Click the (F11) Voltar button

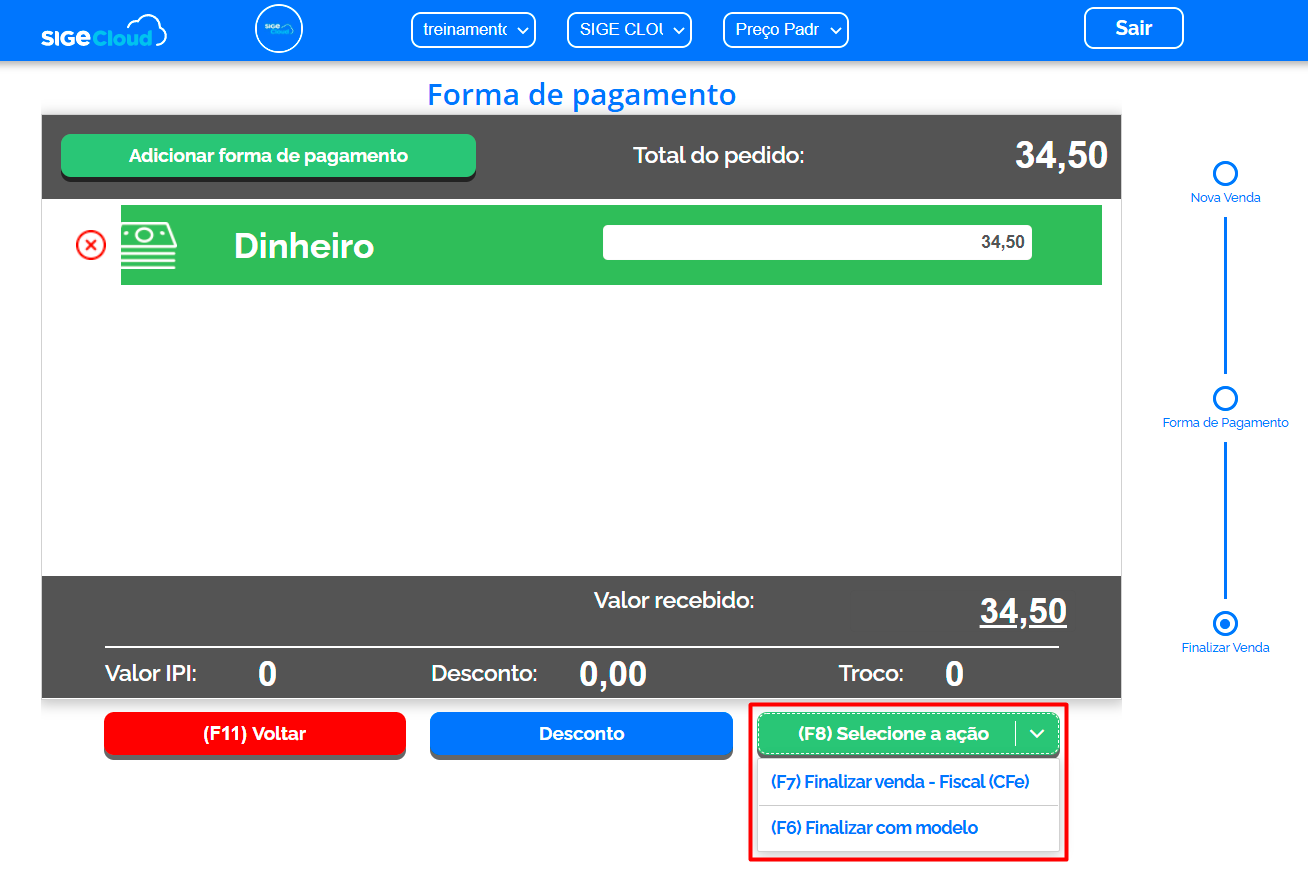tap(255, 734)
